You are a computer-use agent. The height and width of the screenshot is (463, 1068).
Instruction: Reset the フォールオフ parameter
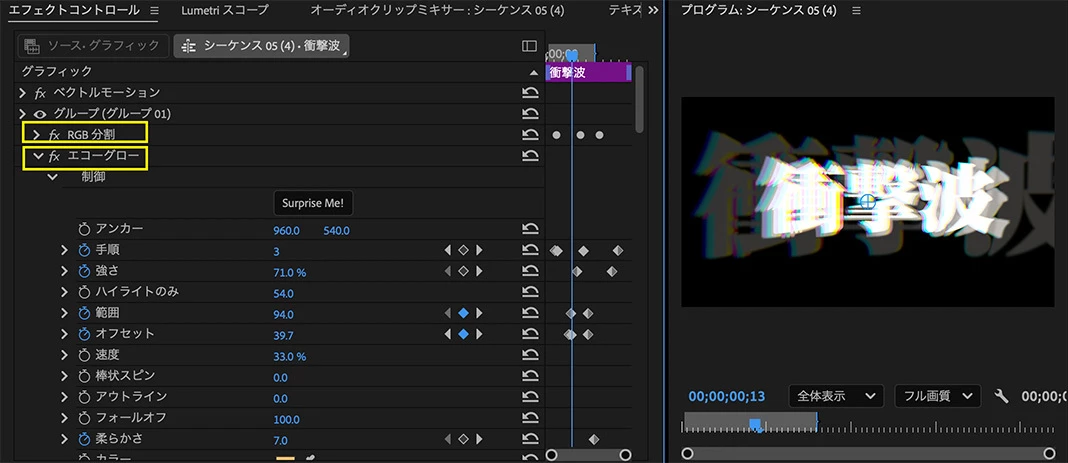click(530, 418)
